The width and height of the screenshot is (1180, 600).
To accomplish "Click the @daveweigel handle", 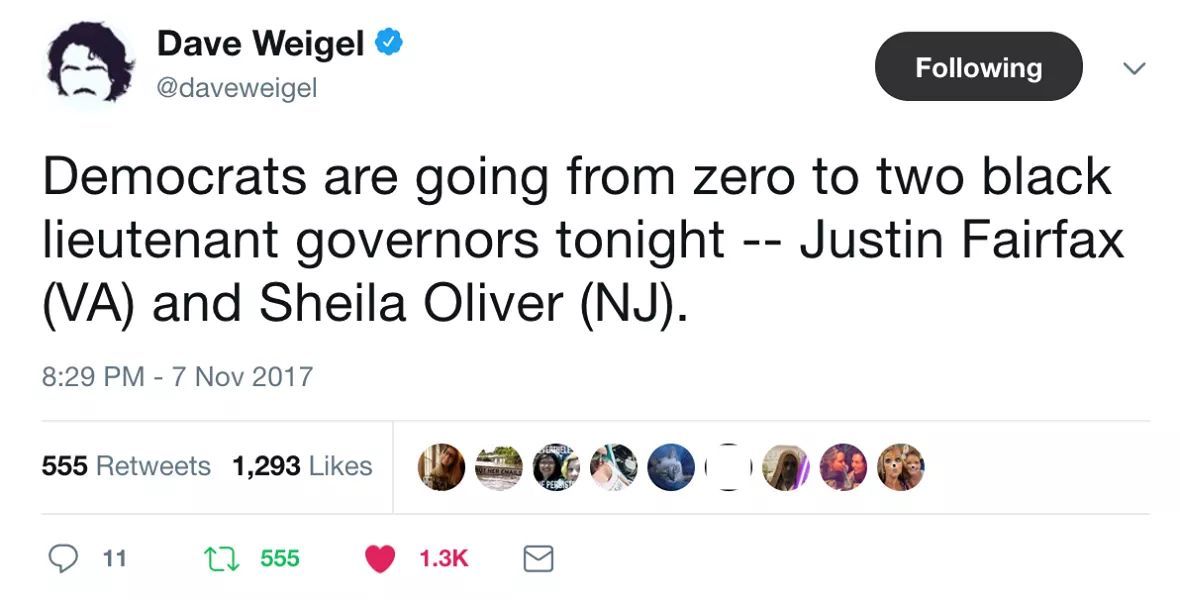I will point(237,89).
